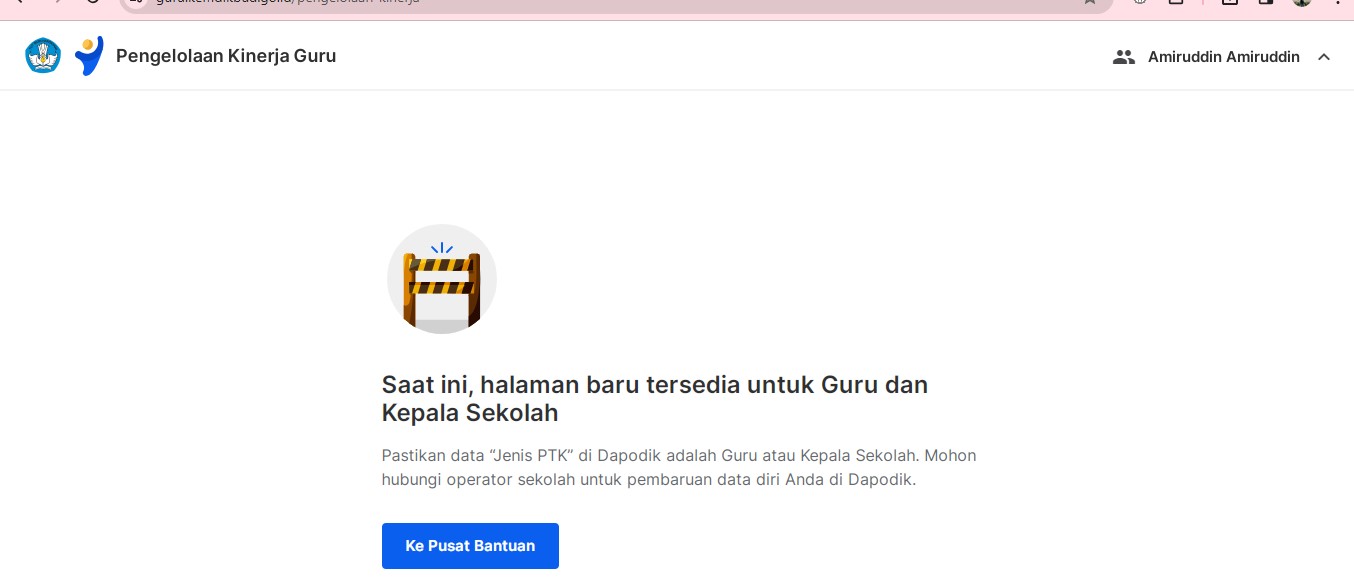Open the Chrome profile avatar
The width and height of the screenshot is (1354, 586).
(1301, 2)
